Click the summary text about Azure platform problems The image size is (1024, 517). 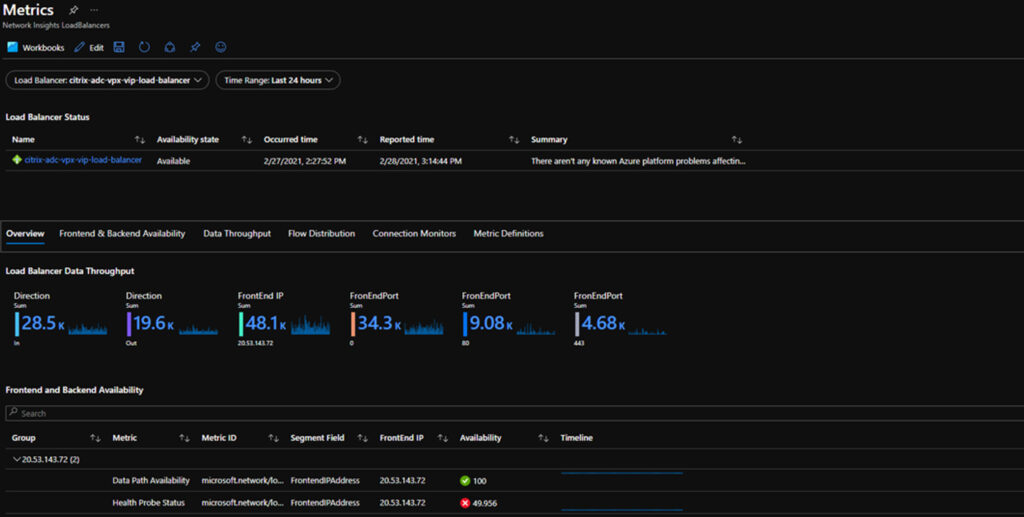click(638, 161)
